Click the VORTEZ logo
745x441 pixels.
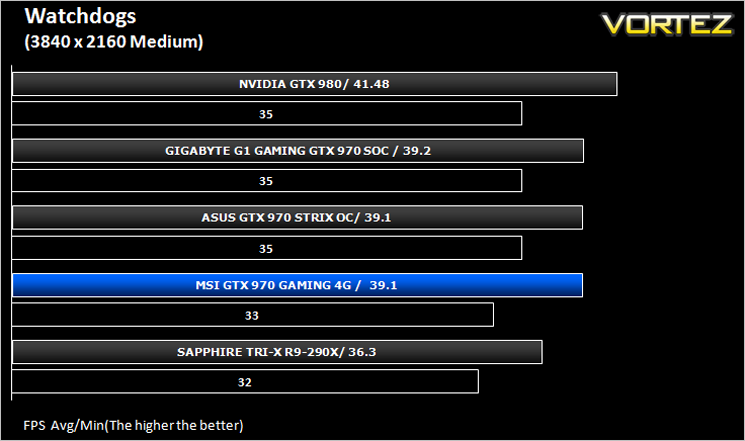(x=668, y=25)
